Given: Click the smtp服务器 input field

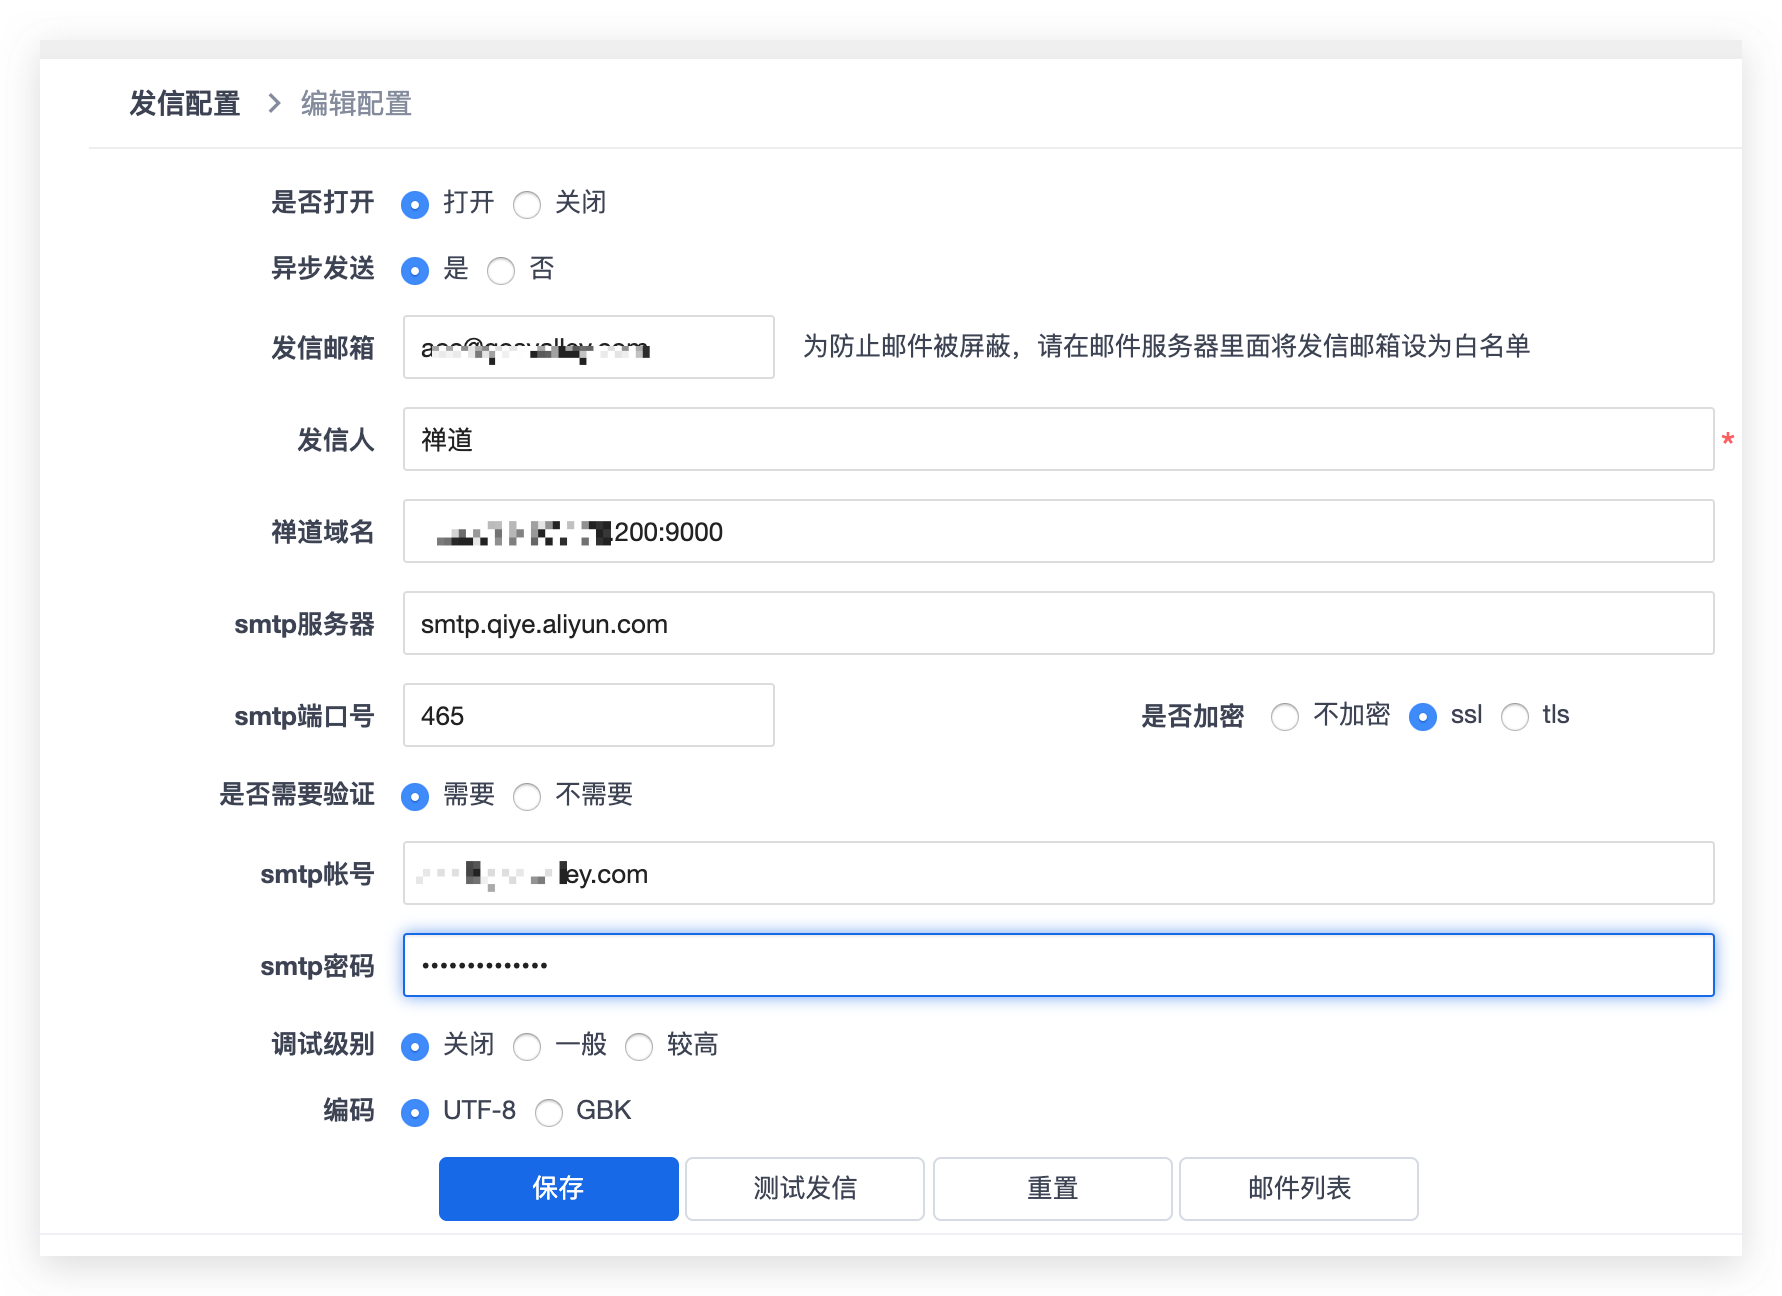Looking at the screenshot, I should 1058,623.
